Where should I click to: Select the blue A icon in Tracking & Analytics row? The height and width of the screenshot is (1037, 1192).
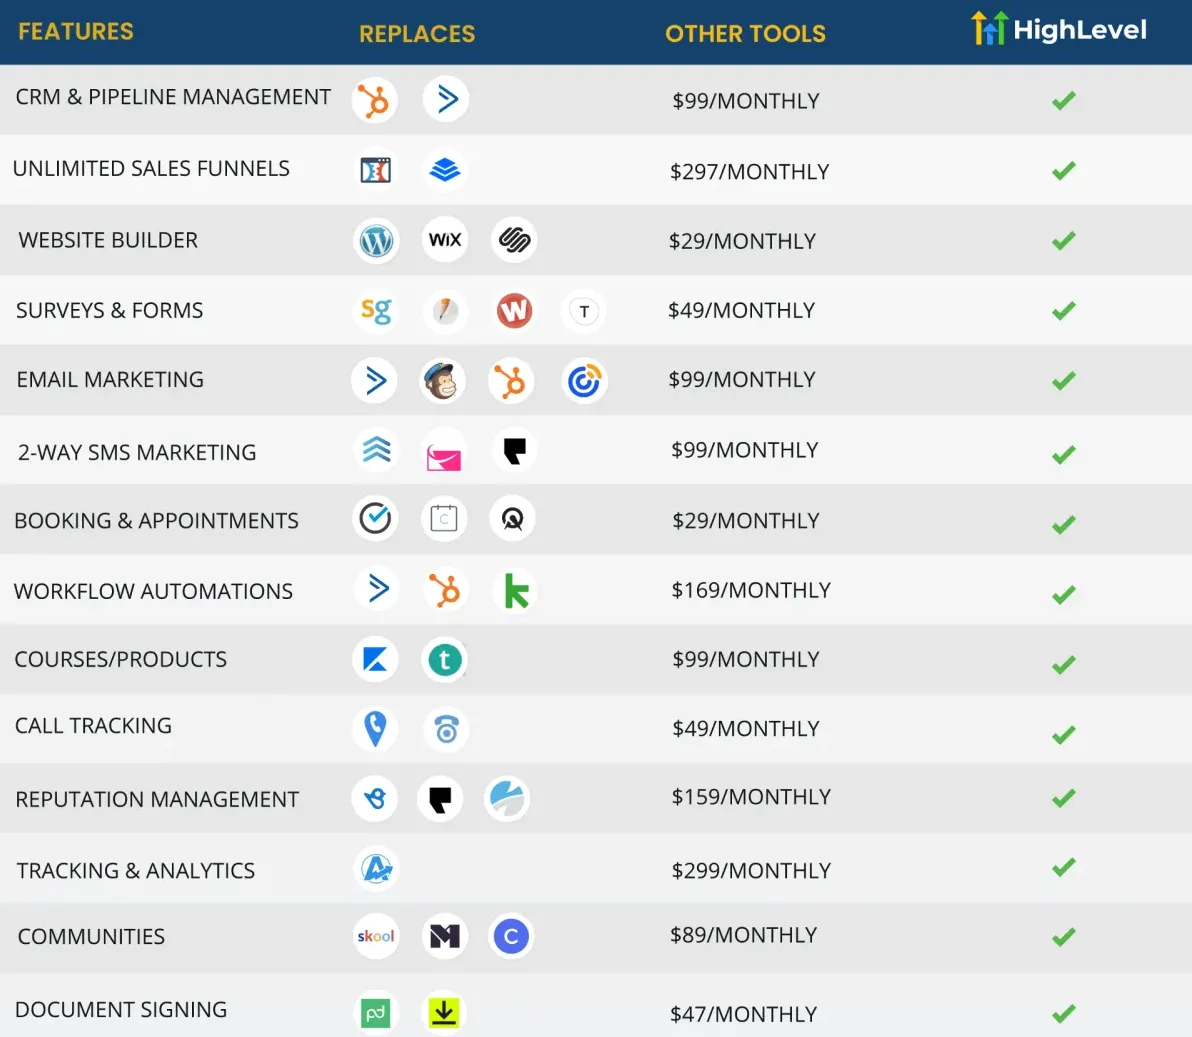[377, 868]
